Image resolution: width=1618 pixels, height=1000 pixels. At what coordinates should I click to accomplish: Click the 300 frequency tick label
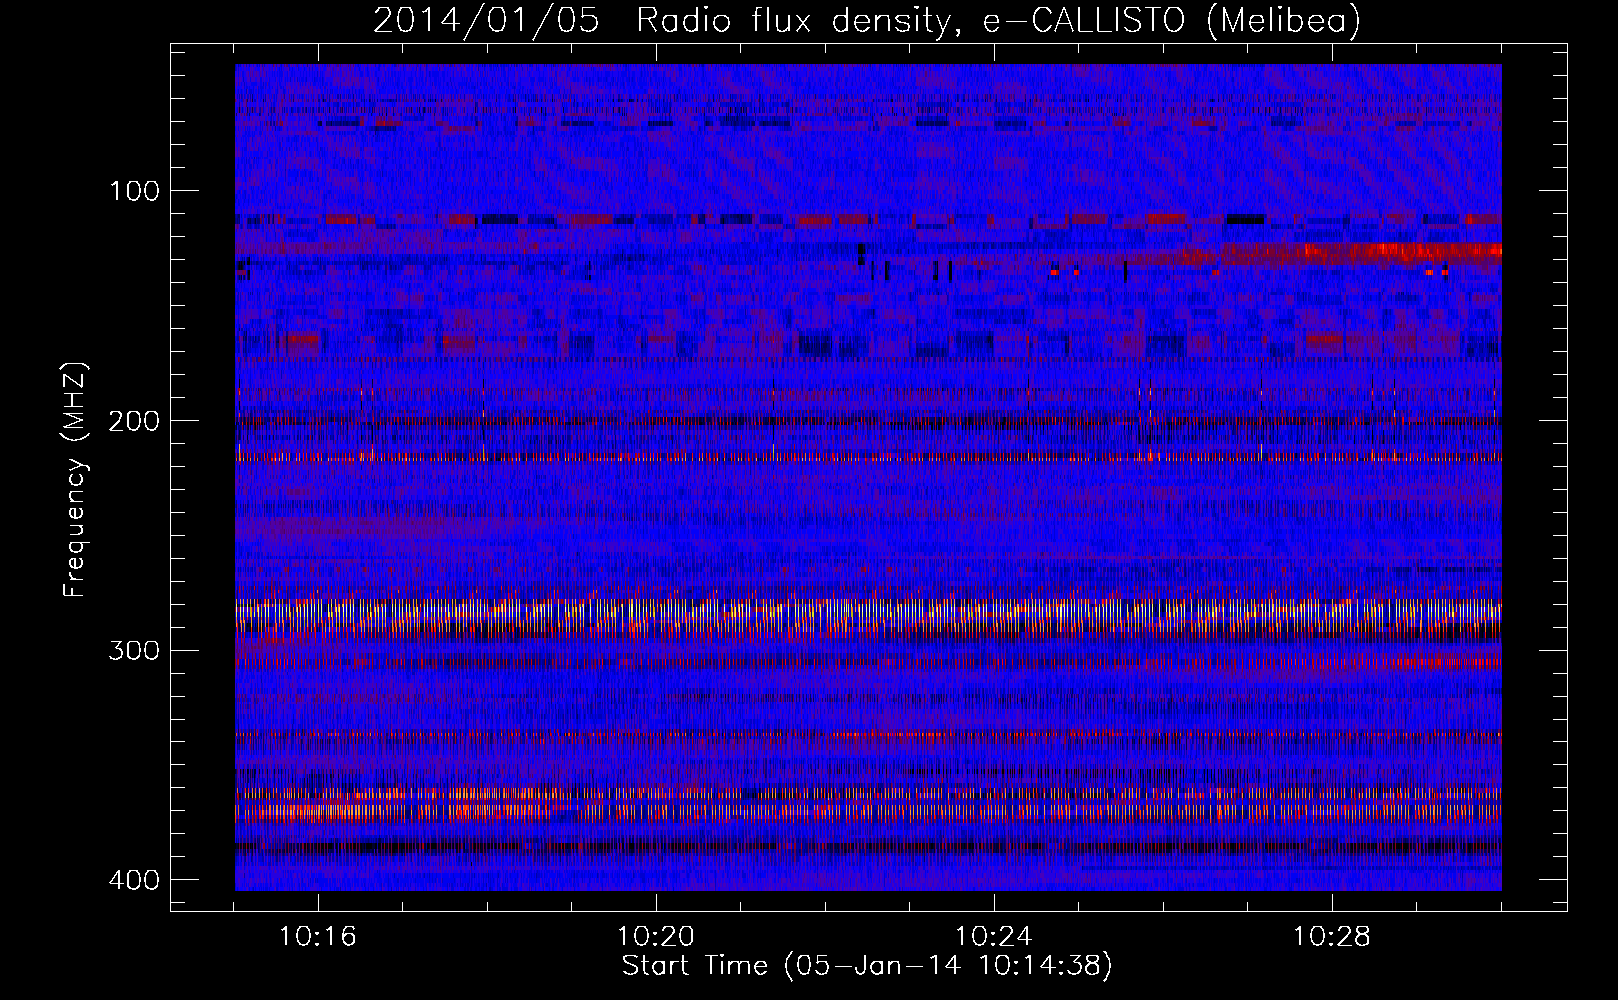coord(133,651)
